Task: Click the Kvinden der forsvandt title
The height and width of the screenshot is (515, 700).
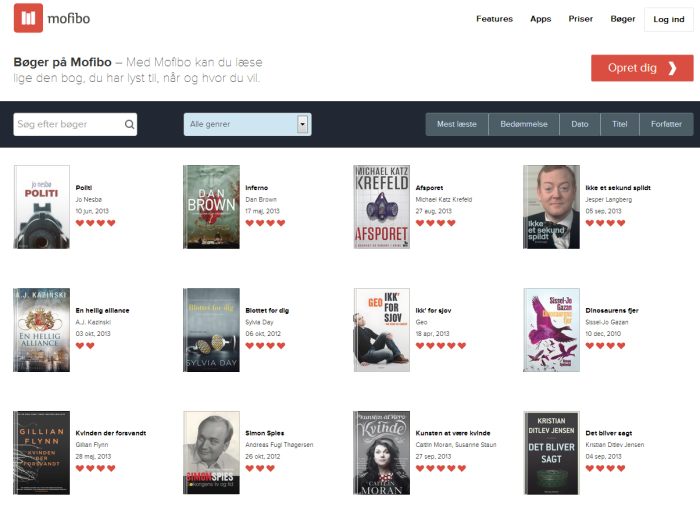Action: pyautogui.click(x=111, y=433)
